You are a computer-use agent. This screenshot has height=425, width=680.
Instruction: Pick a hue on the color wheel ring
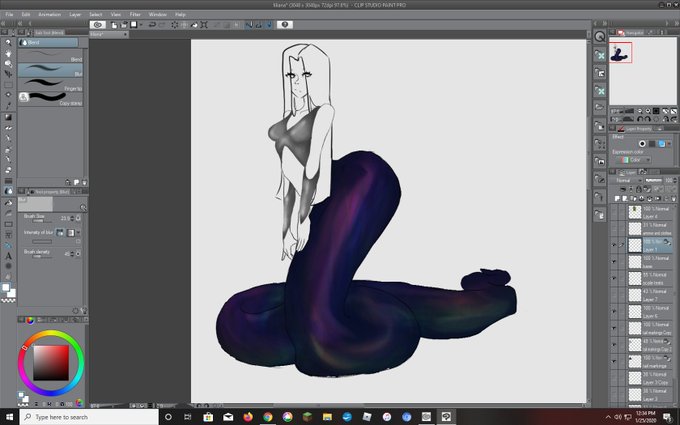pyautogui.click(x=51, y=363)
